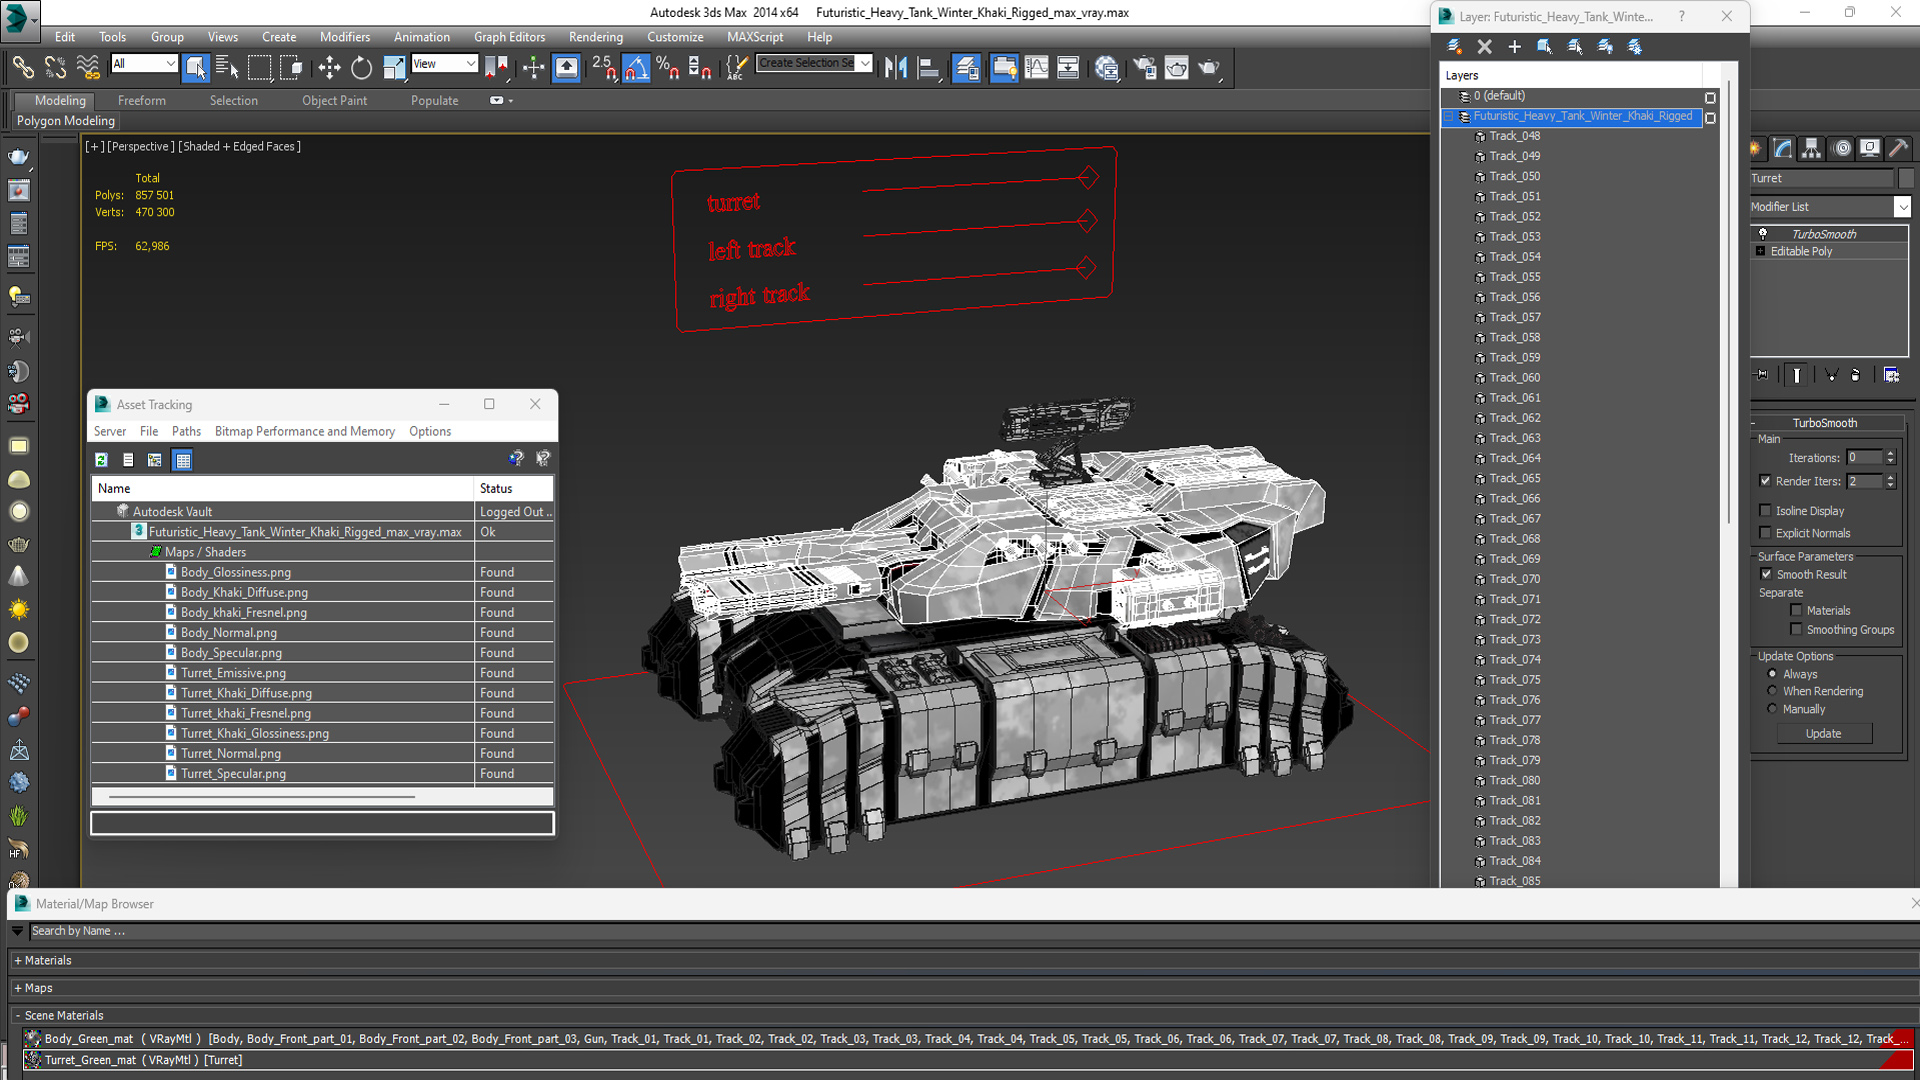Screen dimensions: 1920x1080
Task: Toggle the Angle Snap icon
Action: (636, 68)
